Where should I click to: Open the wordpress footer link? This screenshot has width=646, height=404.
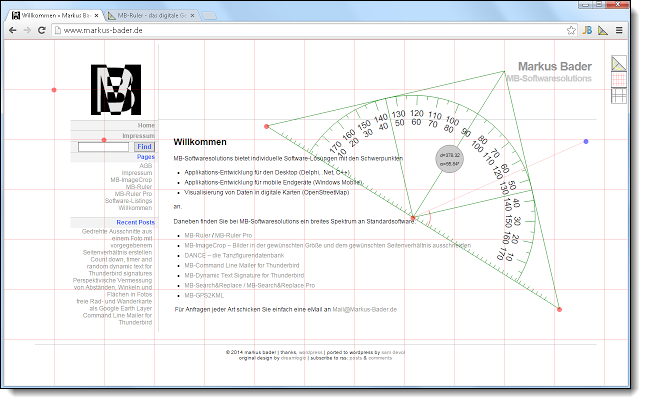[x=310, y=353]
